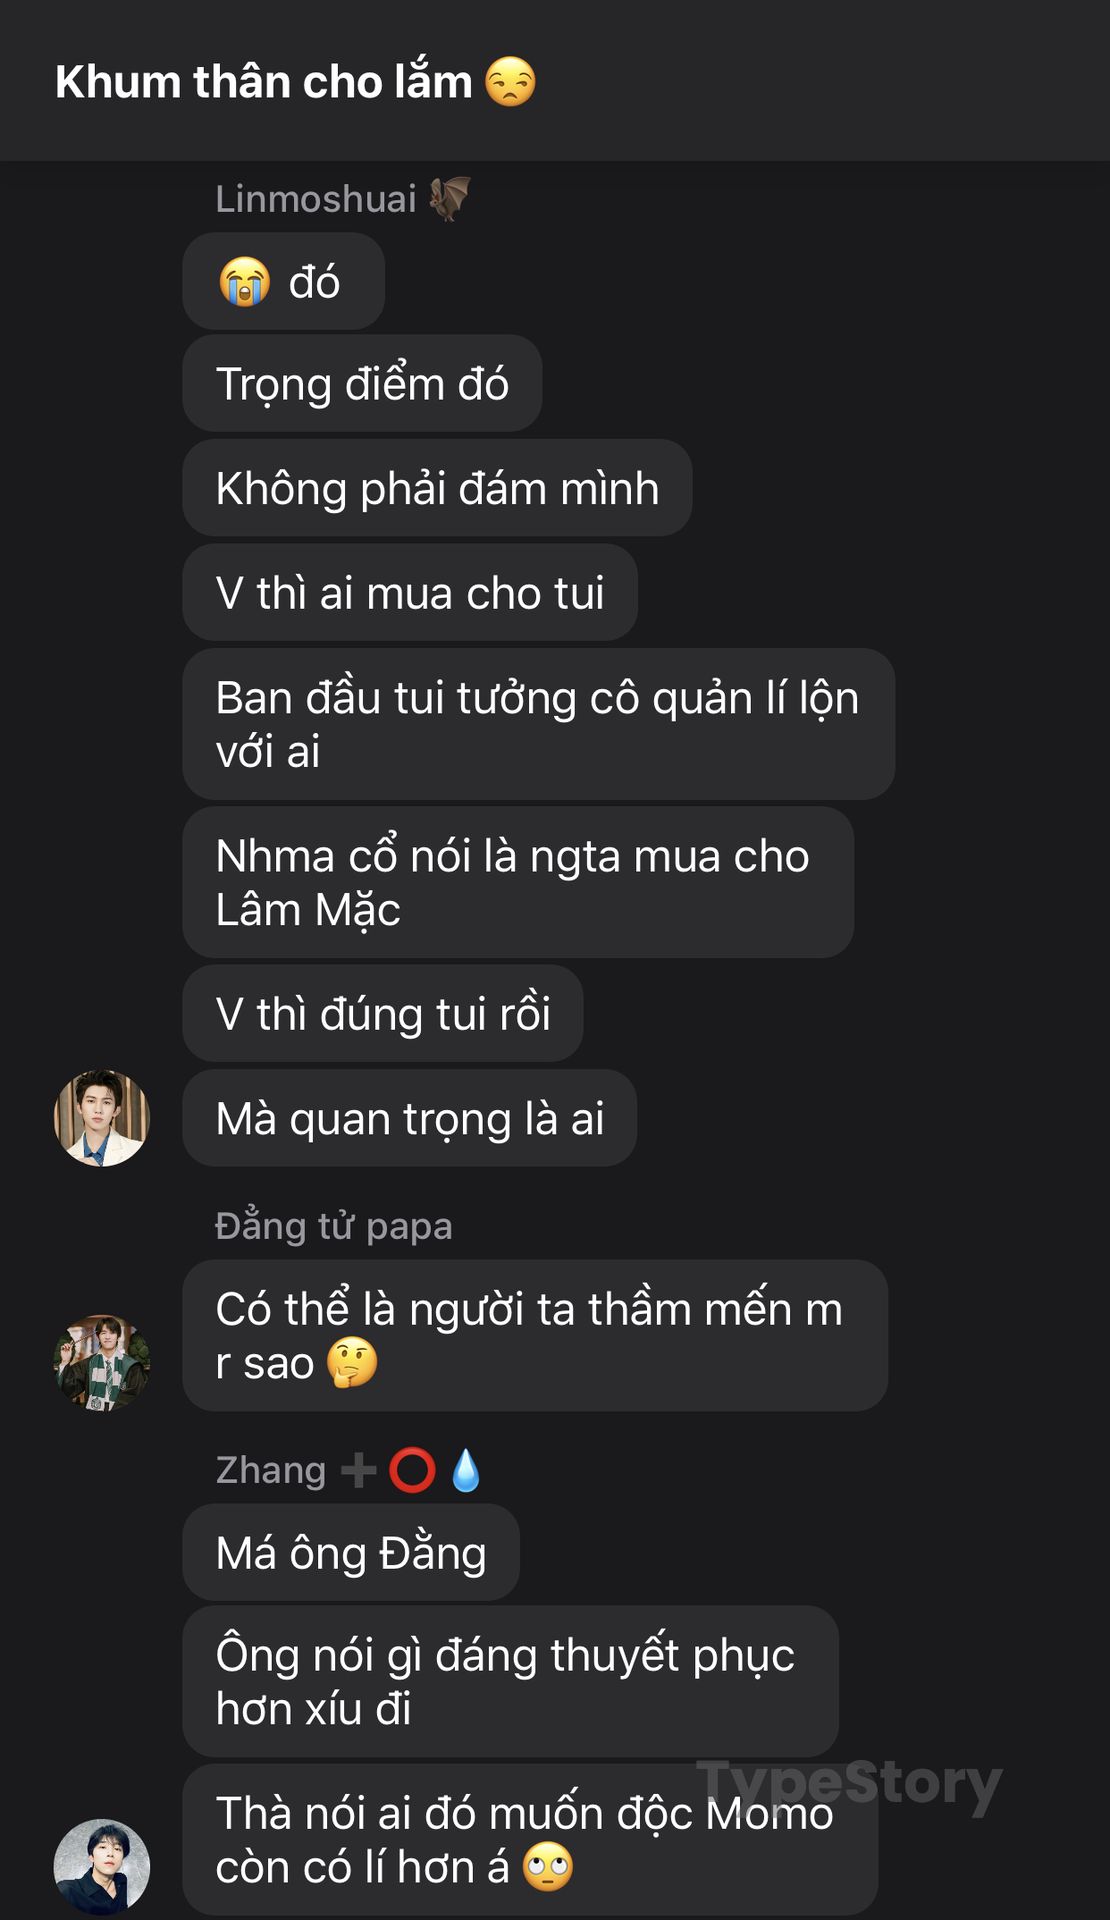Open the 'Khum thân cho lắm' chat title
This screenshot has height=1920, width=1110.
coord(263,82)
